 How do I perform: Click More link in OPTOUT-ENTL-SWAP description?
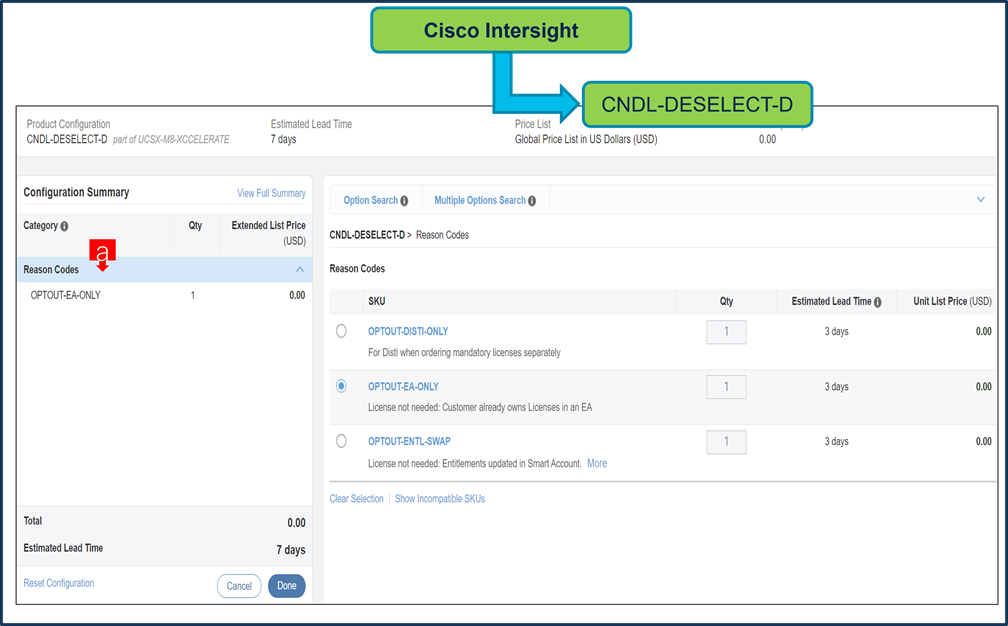click(597, 463)
